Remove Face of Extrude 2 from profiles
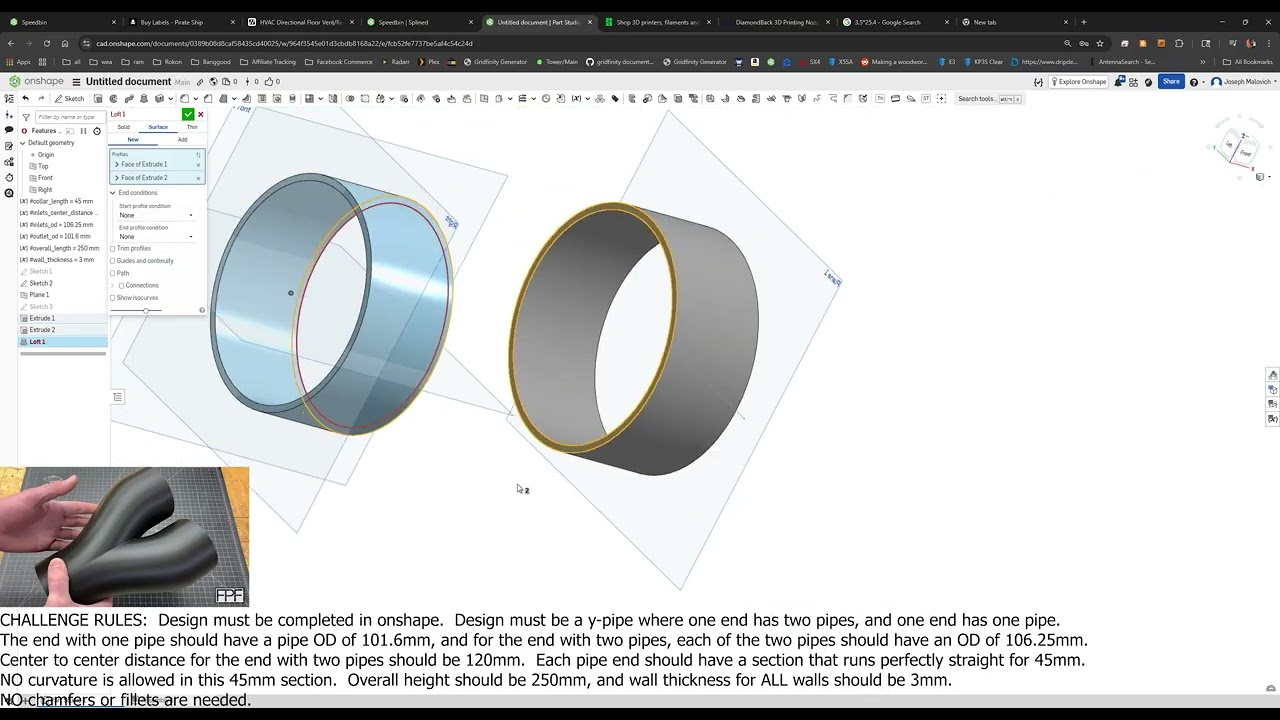This screenshot has height=720, width=1280. 198,178
